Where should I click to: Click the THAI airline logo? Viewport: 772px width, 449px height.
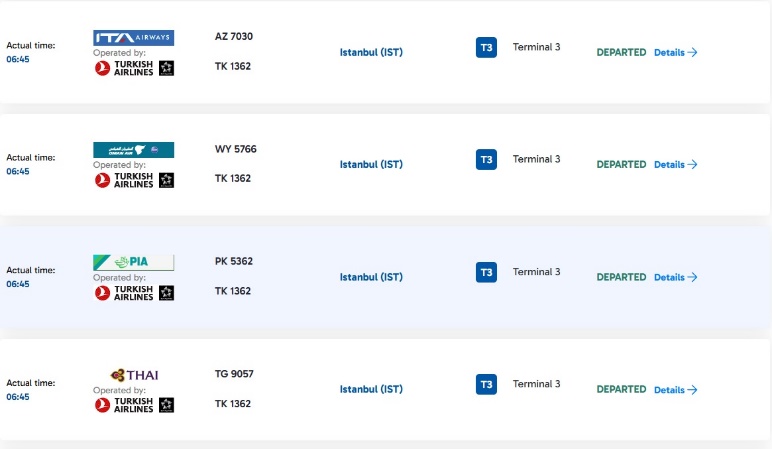coord(135,375)
